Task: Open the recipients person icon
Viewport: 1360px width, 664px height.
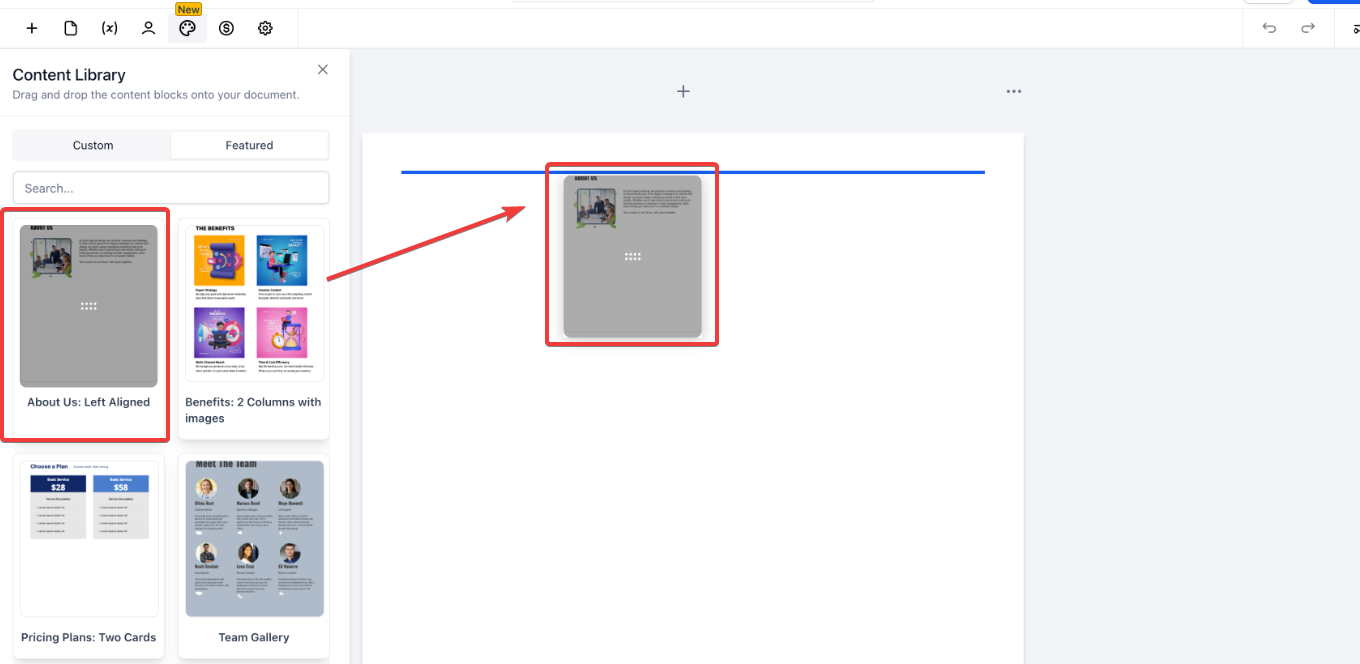Action: click(148, 28)
